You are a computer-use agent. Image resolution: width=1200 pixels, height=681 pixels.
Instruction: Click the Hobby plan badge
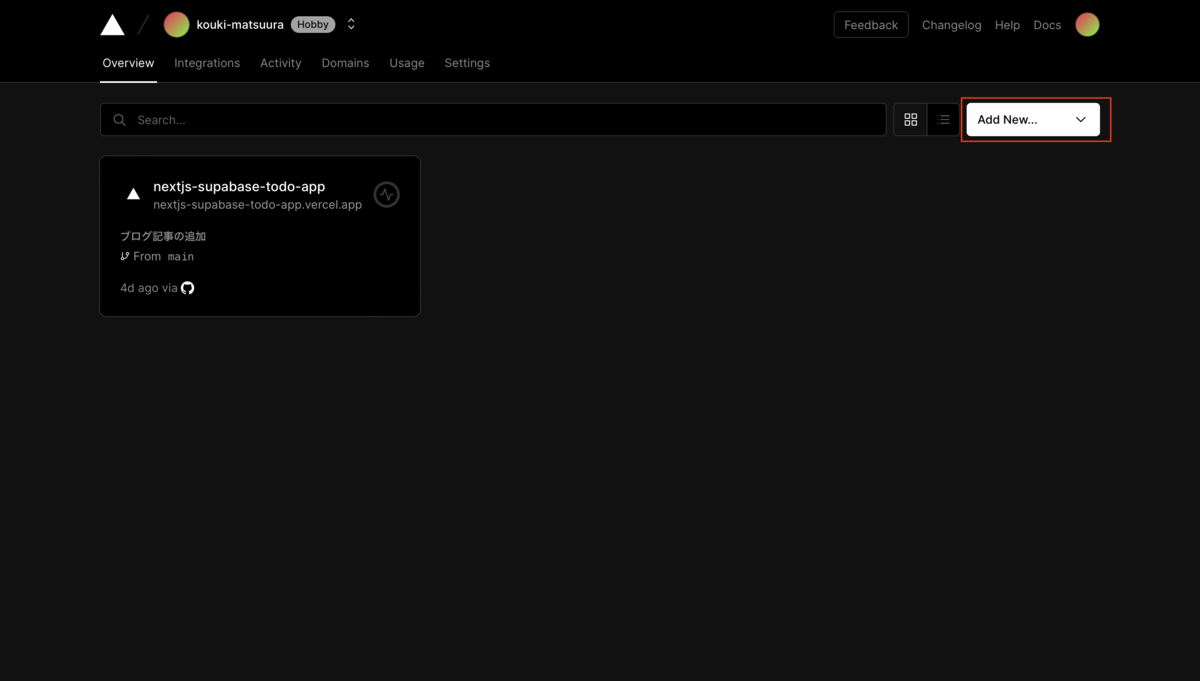(313, 24)
